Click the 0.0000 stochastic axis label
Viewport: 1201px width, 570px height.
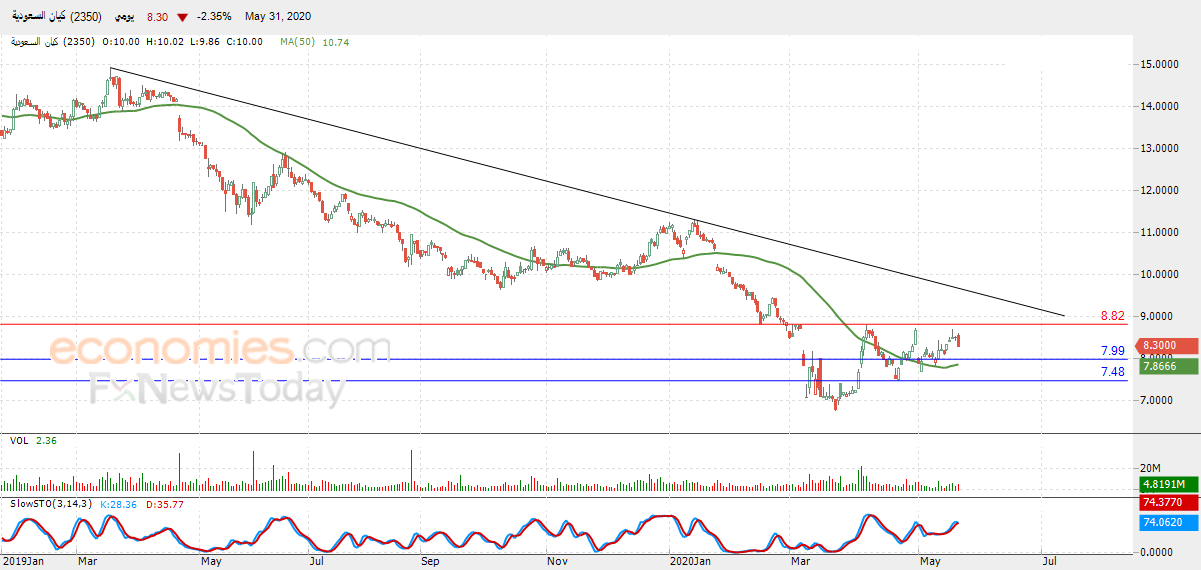click(x=1156, y=552)
